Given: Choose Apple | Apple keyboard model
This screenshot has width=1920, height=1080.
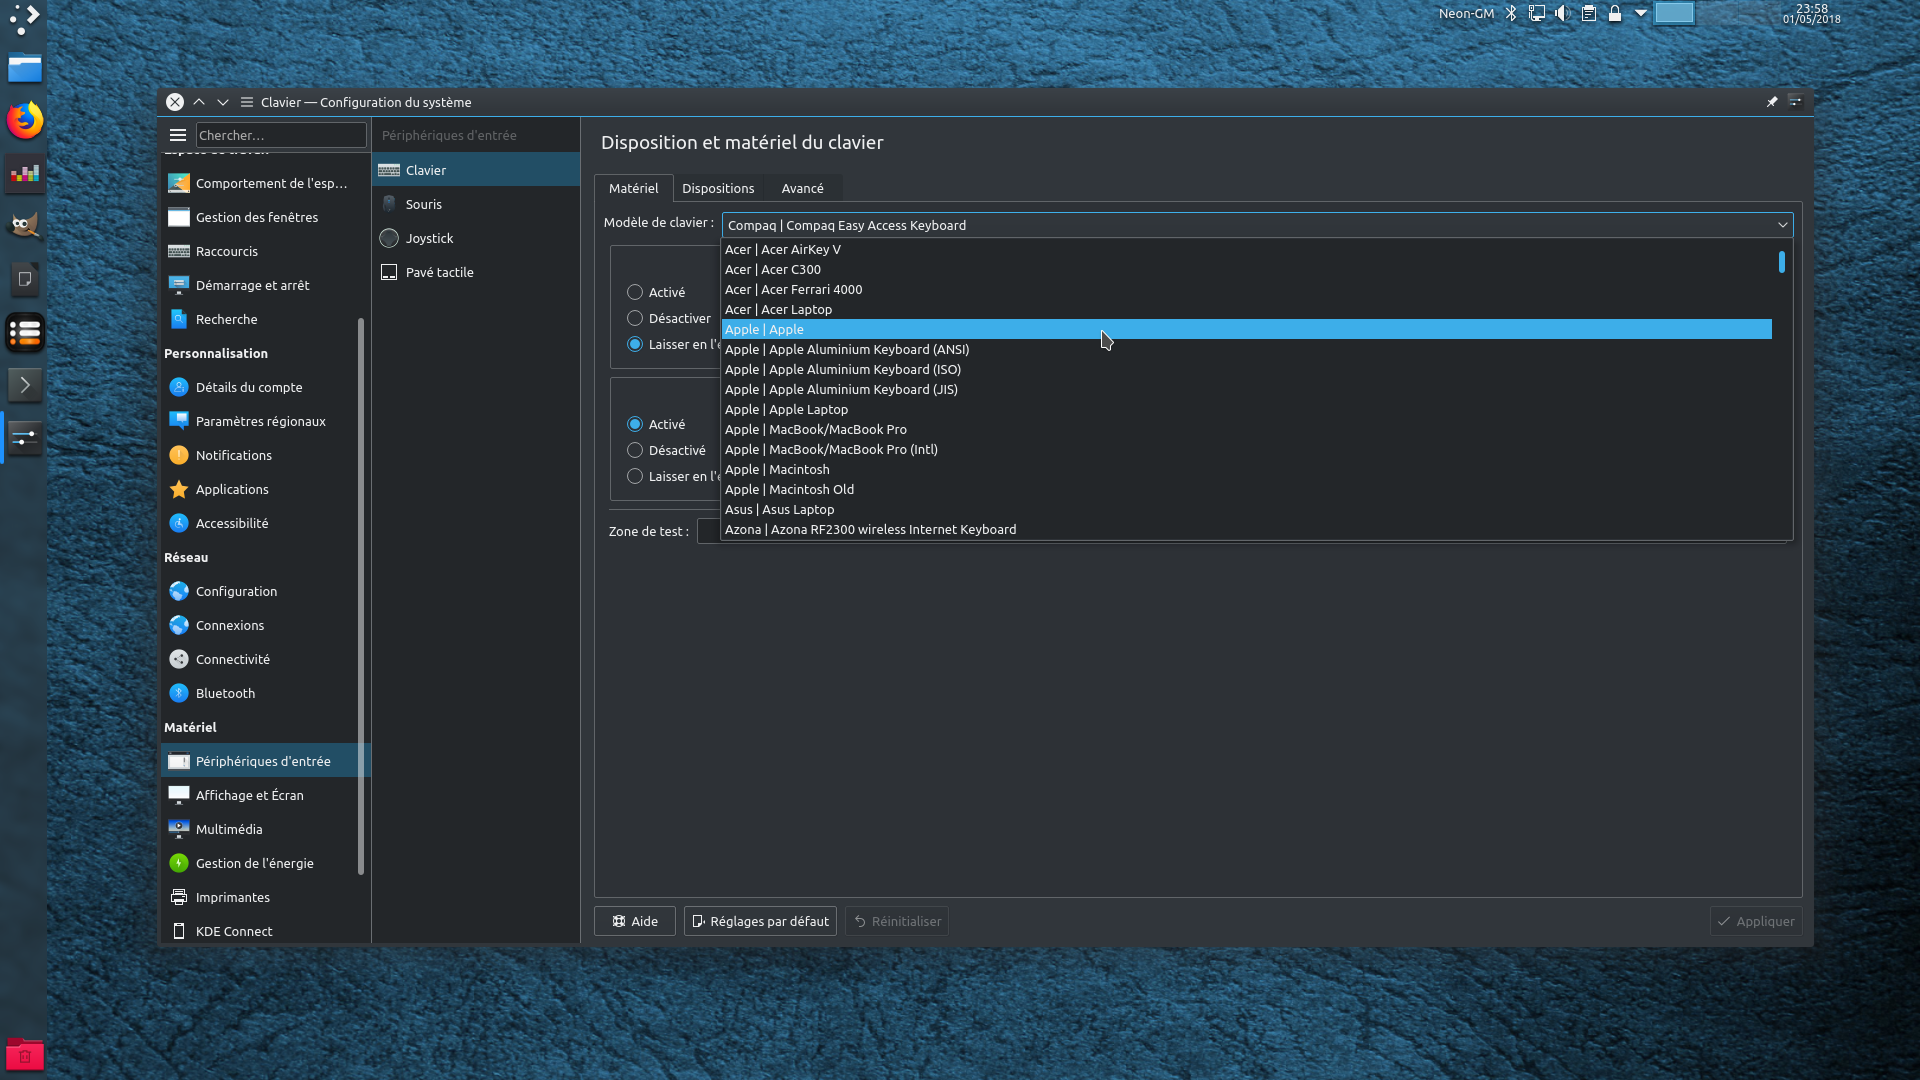Looking at the screenshot, I should 1247,329.
